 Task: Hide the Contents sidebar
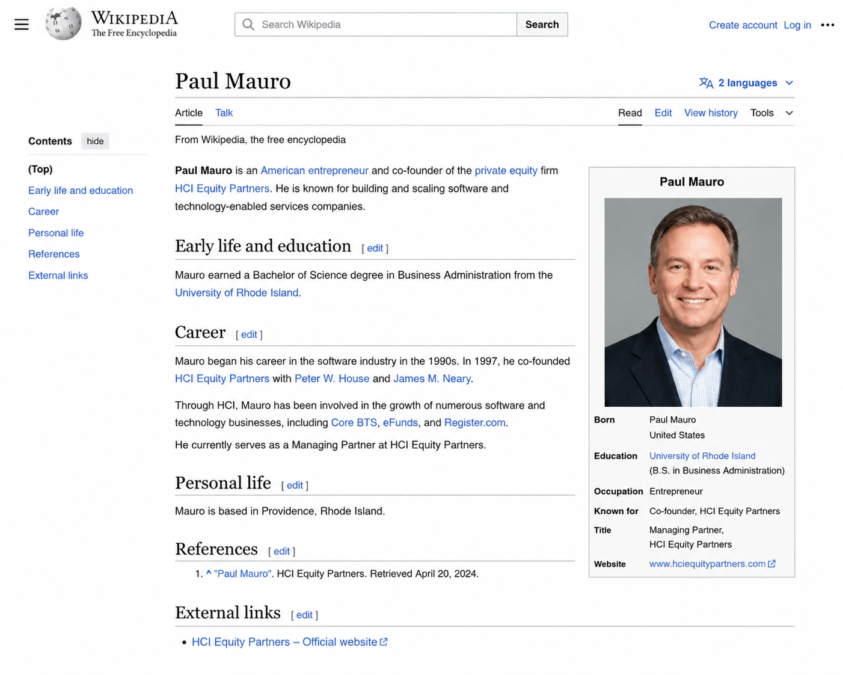[x=95, y=141]
